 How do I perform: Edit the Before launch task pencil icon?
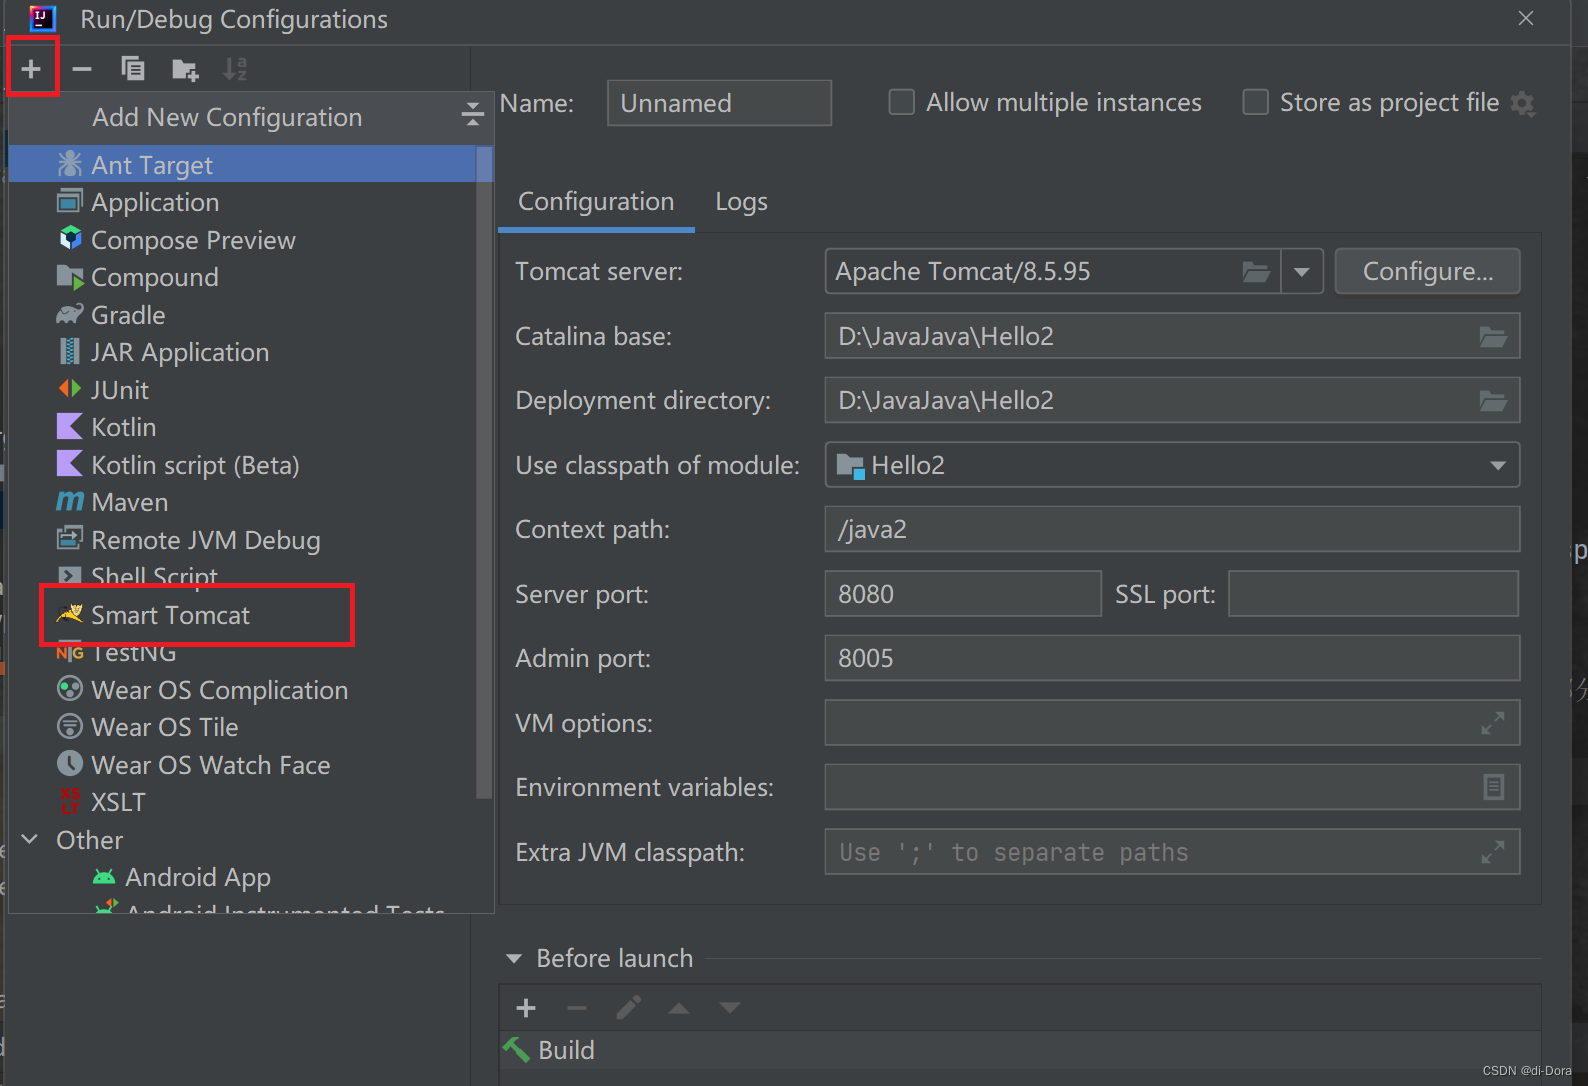(x=628, y=1008)
